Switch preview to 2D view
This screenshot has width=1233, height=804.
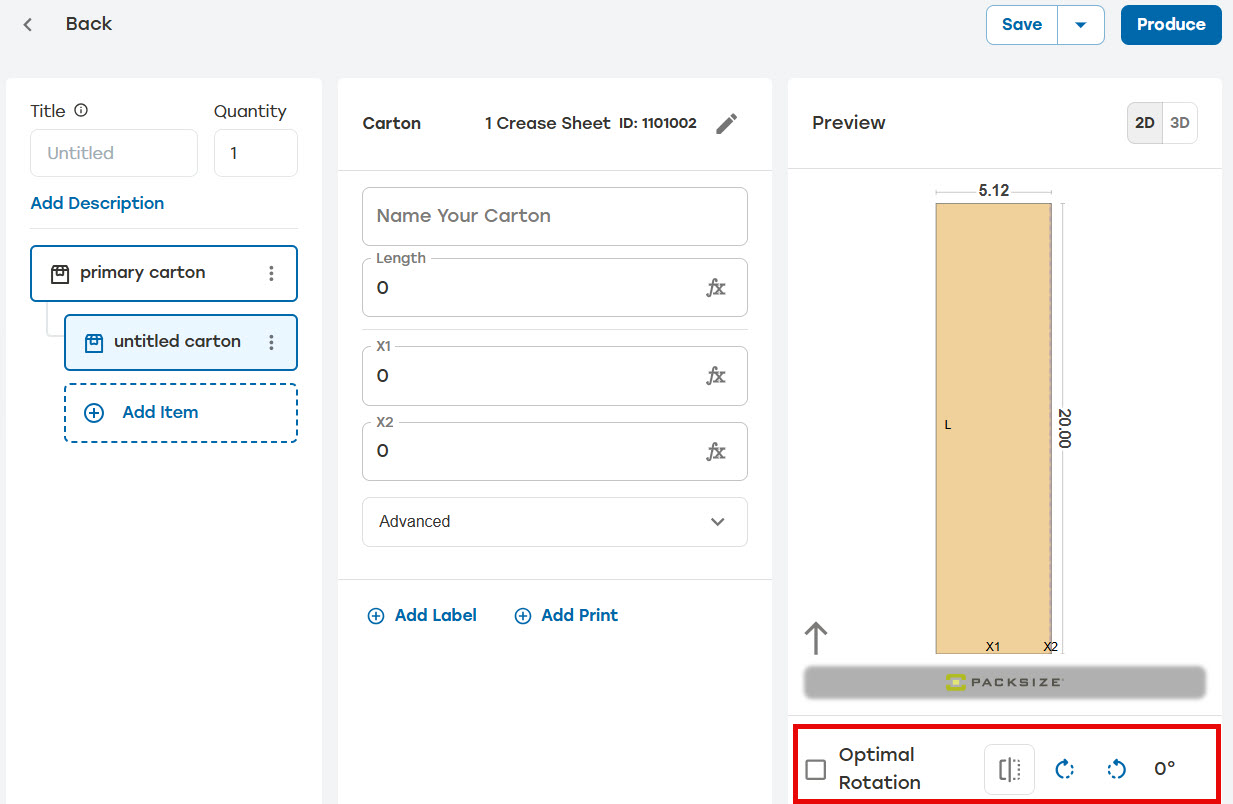click(1145, 123)
